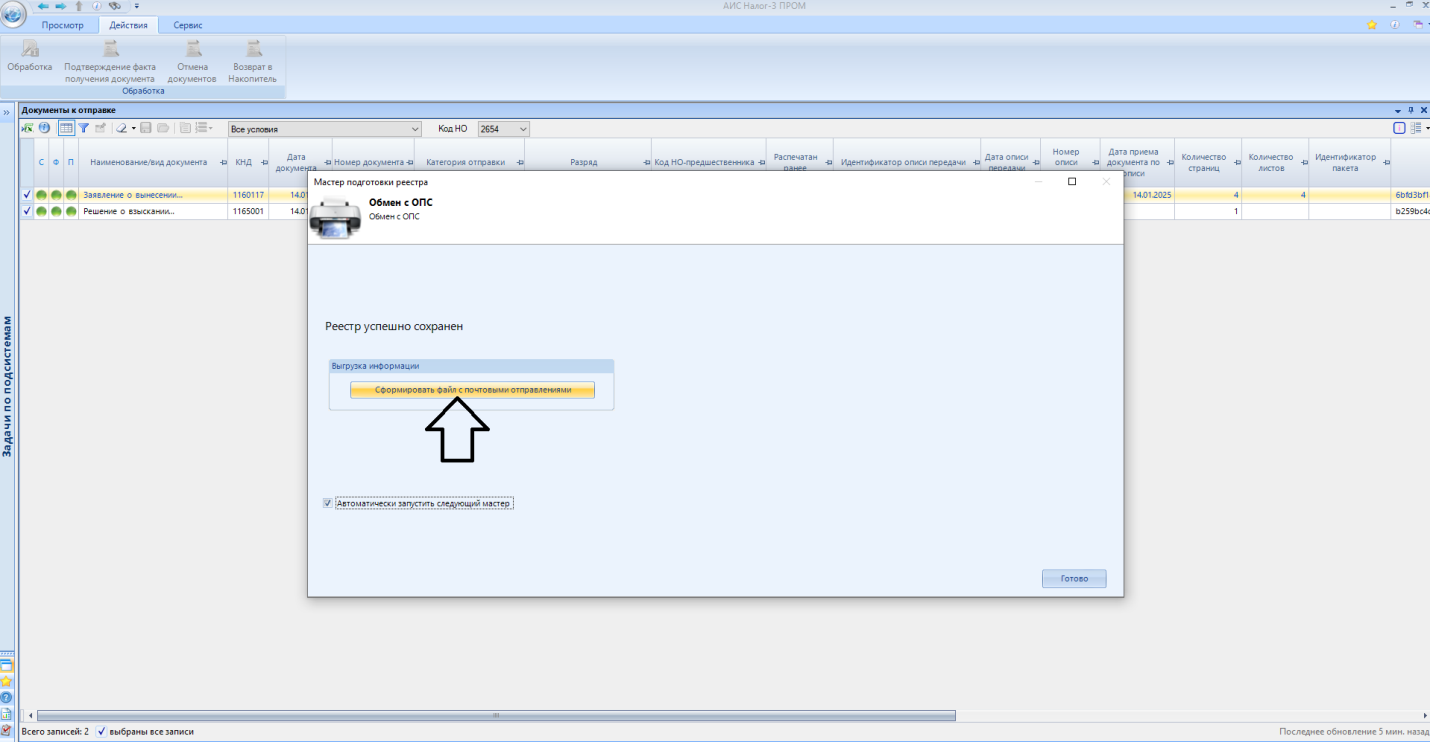
Task: Open the help question mark icon in left sidebar
Action: [x=6, y=697]
